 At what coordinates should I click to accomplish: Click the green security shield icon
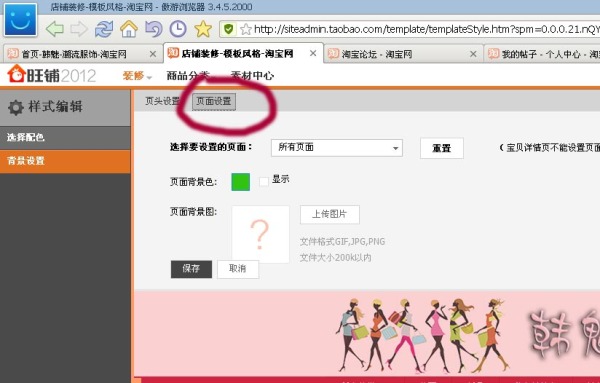[x=228, y=29]
